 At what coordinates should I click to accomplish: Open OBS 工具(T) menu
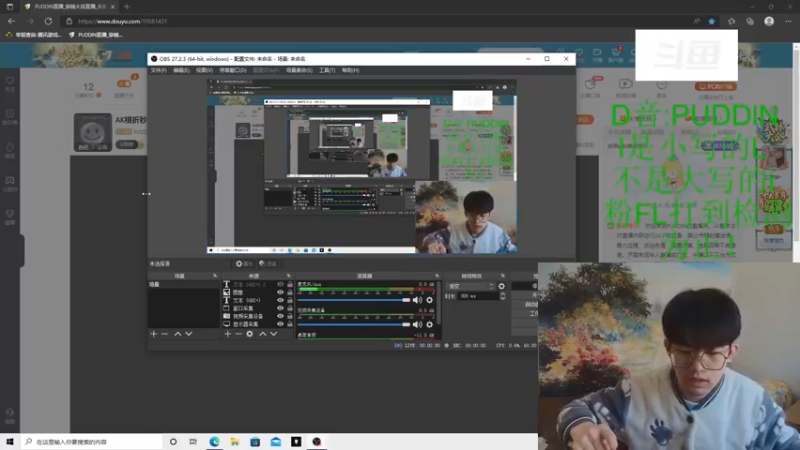pyautogui.click(x=327, y=70)
